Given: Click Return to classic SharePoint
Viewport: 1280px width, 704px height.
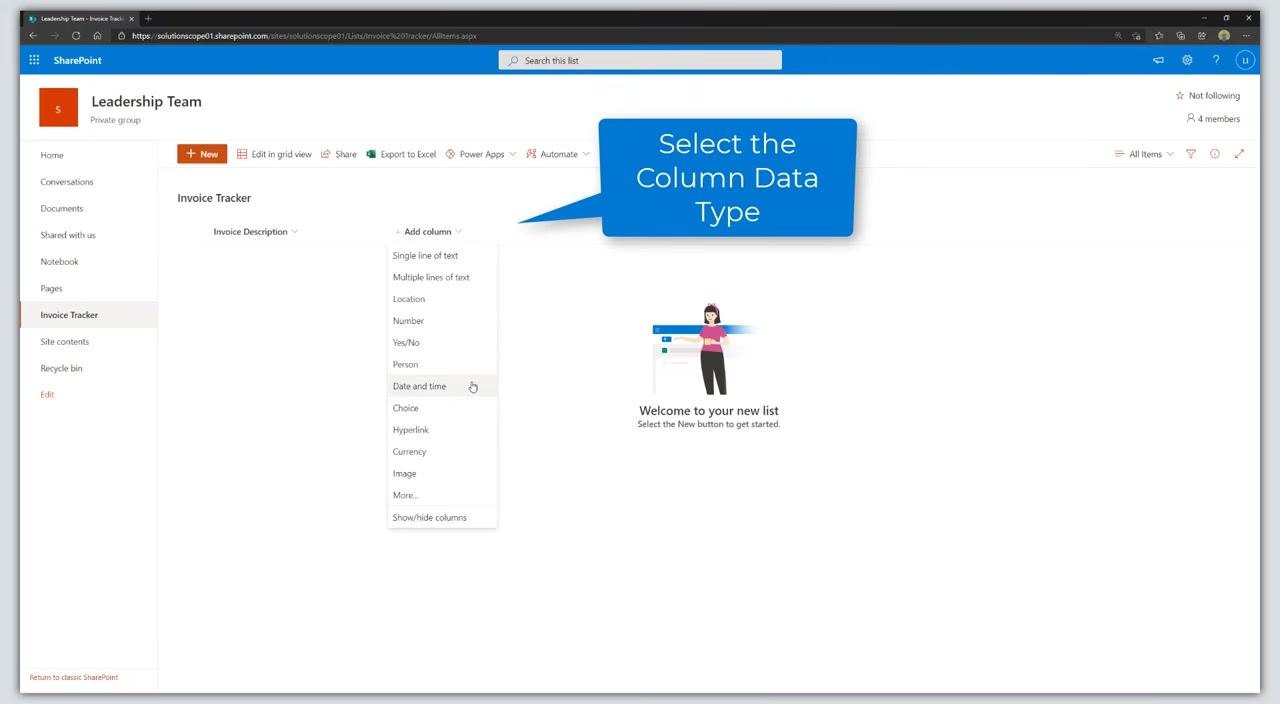Looking at the screenshot, I should tap(74, 678).
